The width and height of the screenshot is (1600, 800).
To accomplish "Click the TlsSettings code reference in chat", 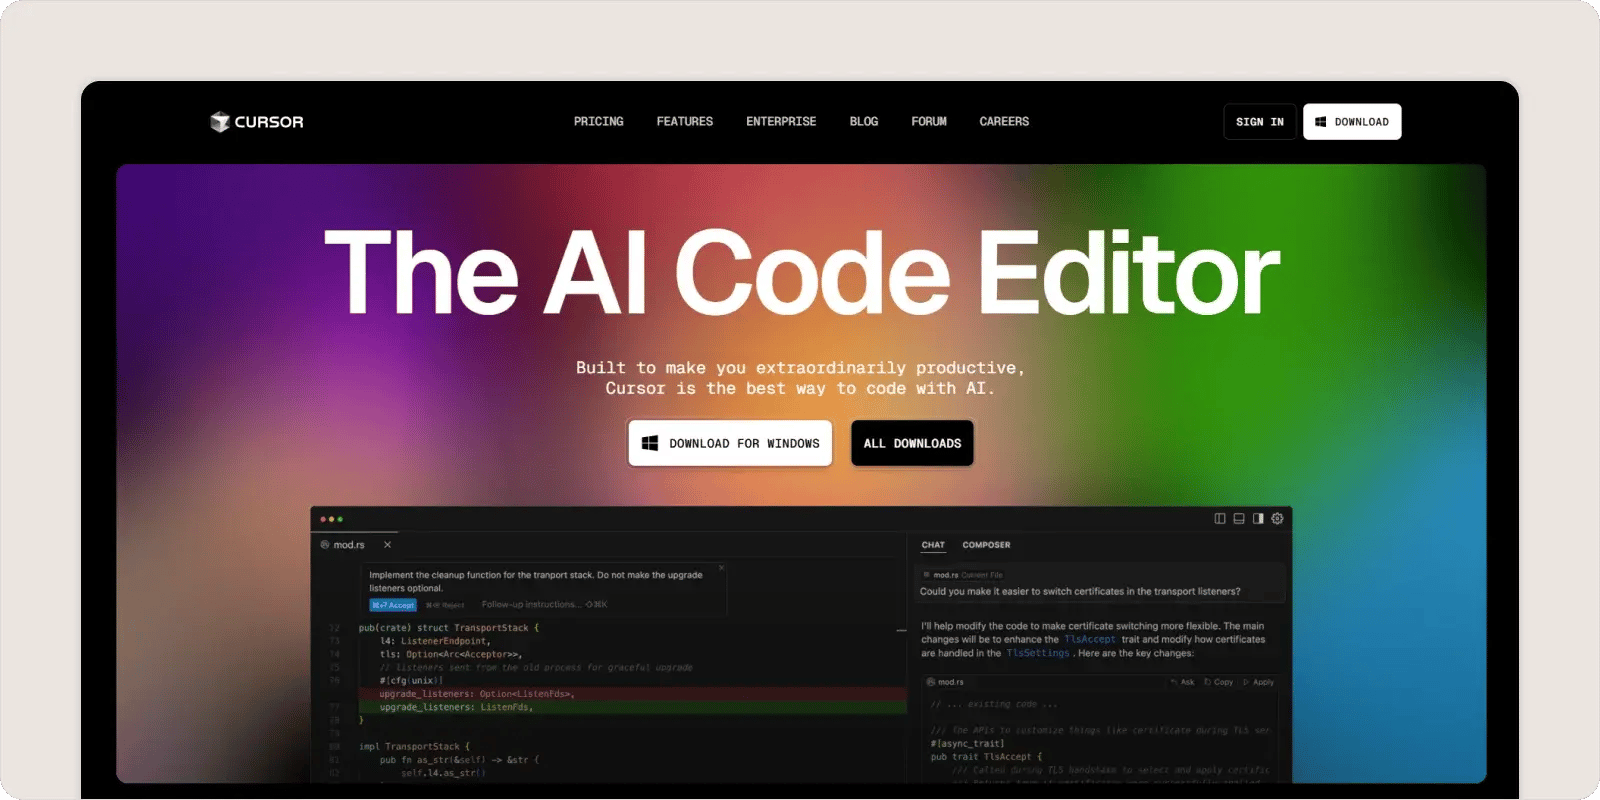I will 1038,653.
